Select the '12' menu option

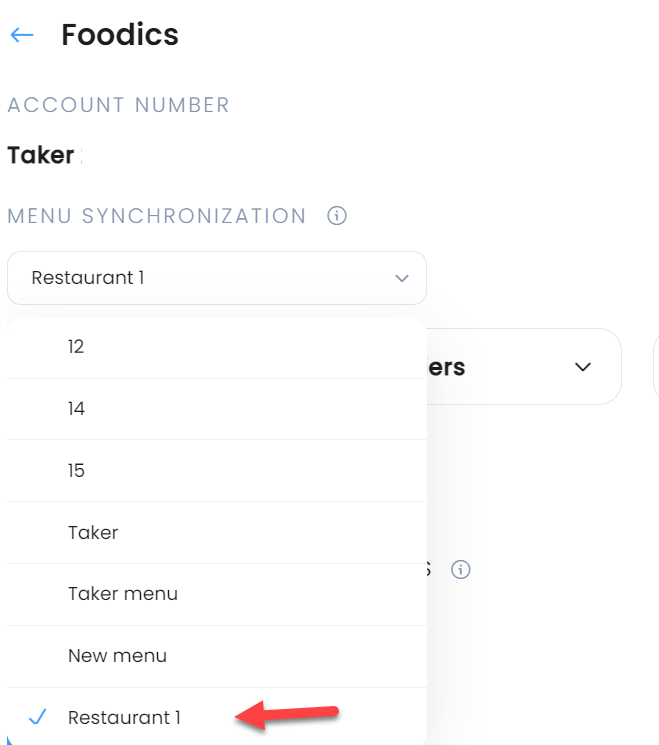coord(217,347)
